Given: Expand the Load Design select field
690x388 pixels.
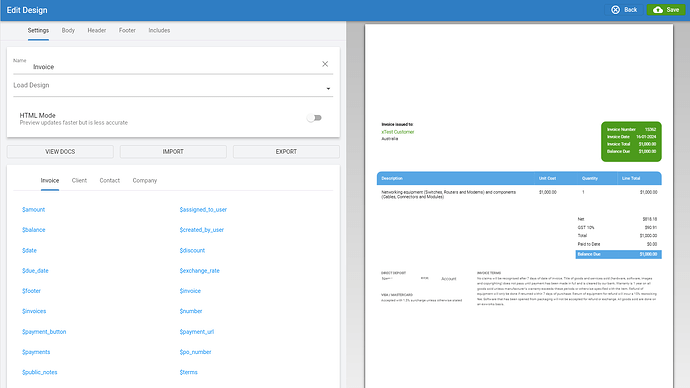Looking at the screenshot, I should 173,86.
